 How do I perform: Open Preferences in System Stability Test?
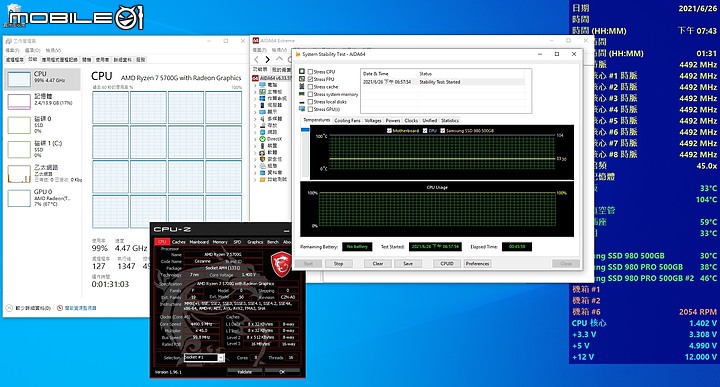click(x=477, y=264)
